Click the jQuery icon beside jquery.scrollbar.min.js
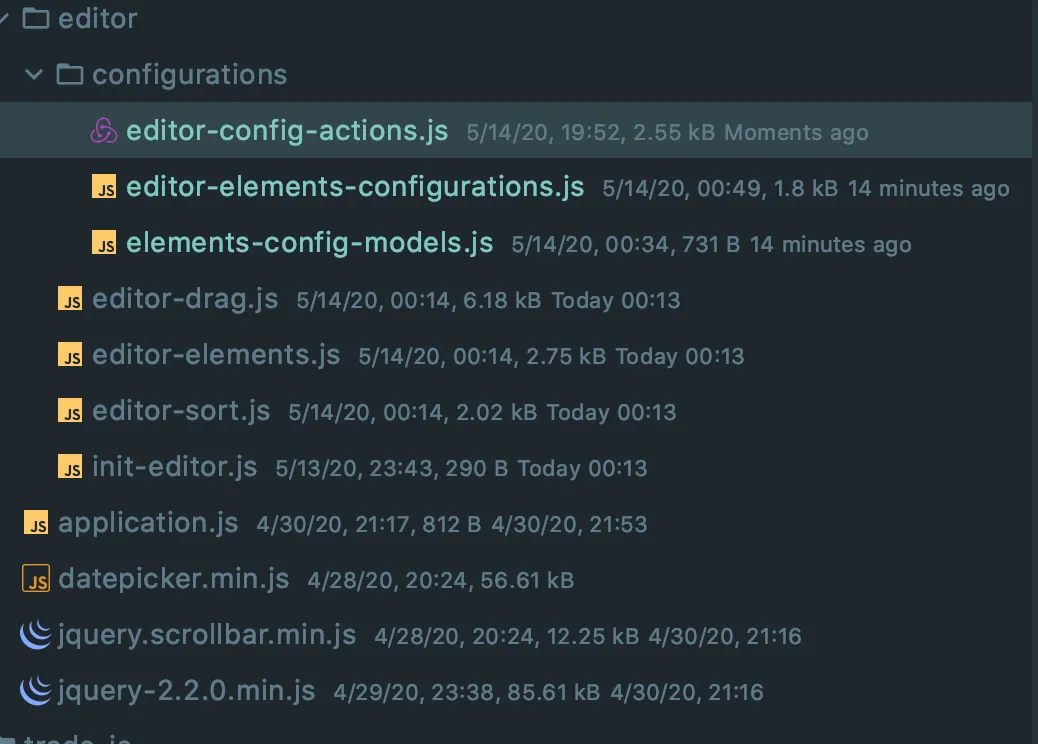Screen dimensions: 1038x744 (36, 635)
